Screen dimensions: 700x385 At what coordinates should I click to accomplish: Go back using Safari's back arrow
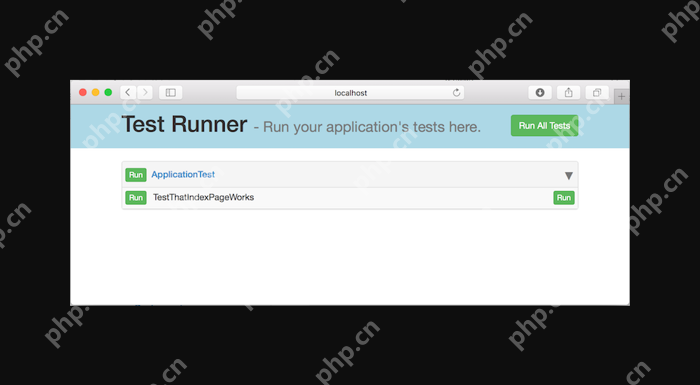coord(128,92)
